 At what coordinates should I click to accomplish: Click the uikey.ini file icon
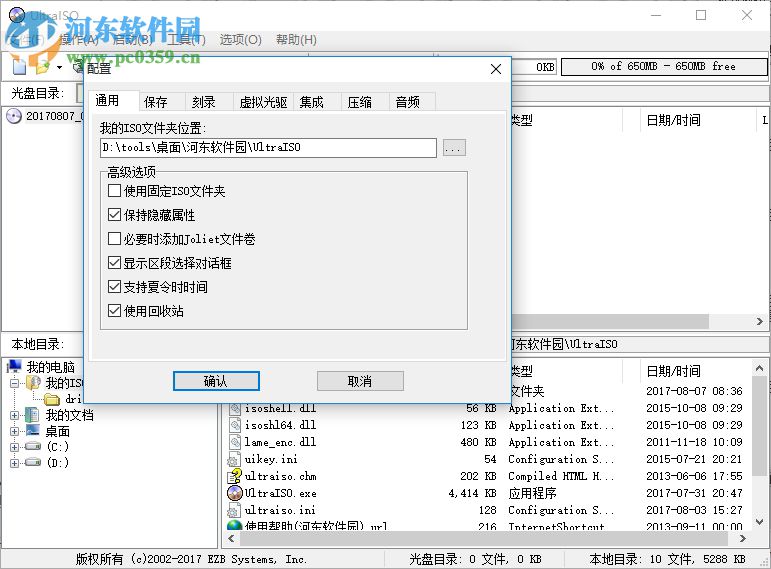[234, 459]
